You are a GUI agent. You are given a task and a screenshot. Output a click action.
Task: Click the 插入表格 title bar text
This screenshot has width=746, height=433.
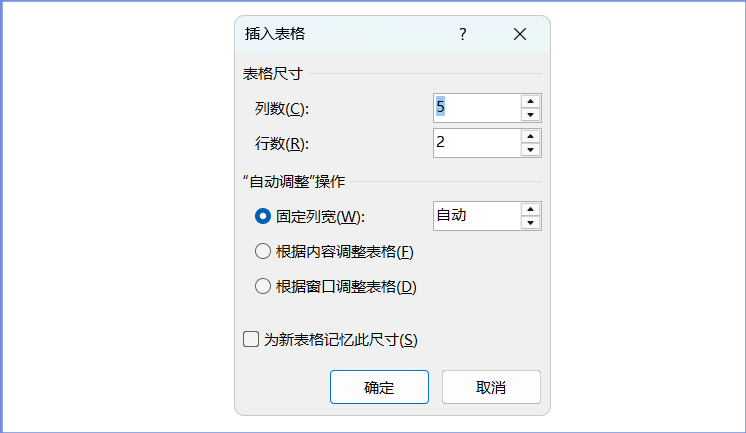click(x=275, y=34)
